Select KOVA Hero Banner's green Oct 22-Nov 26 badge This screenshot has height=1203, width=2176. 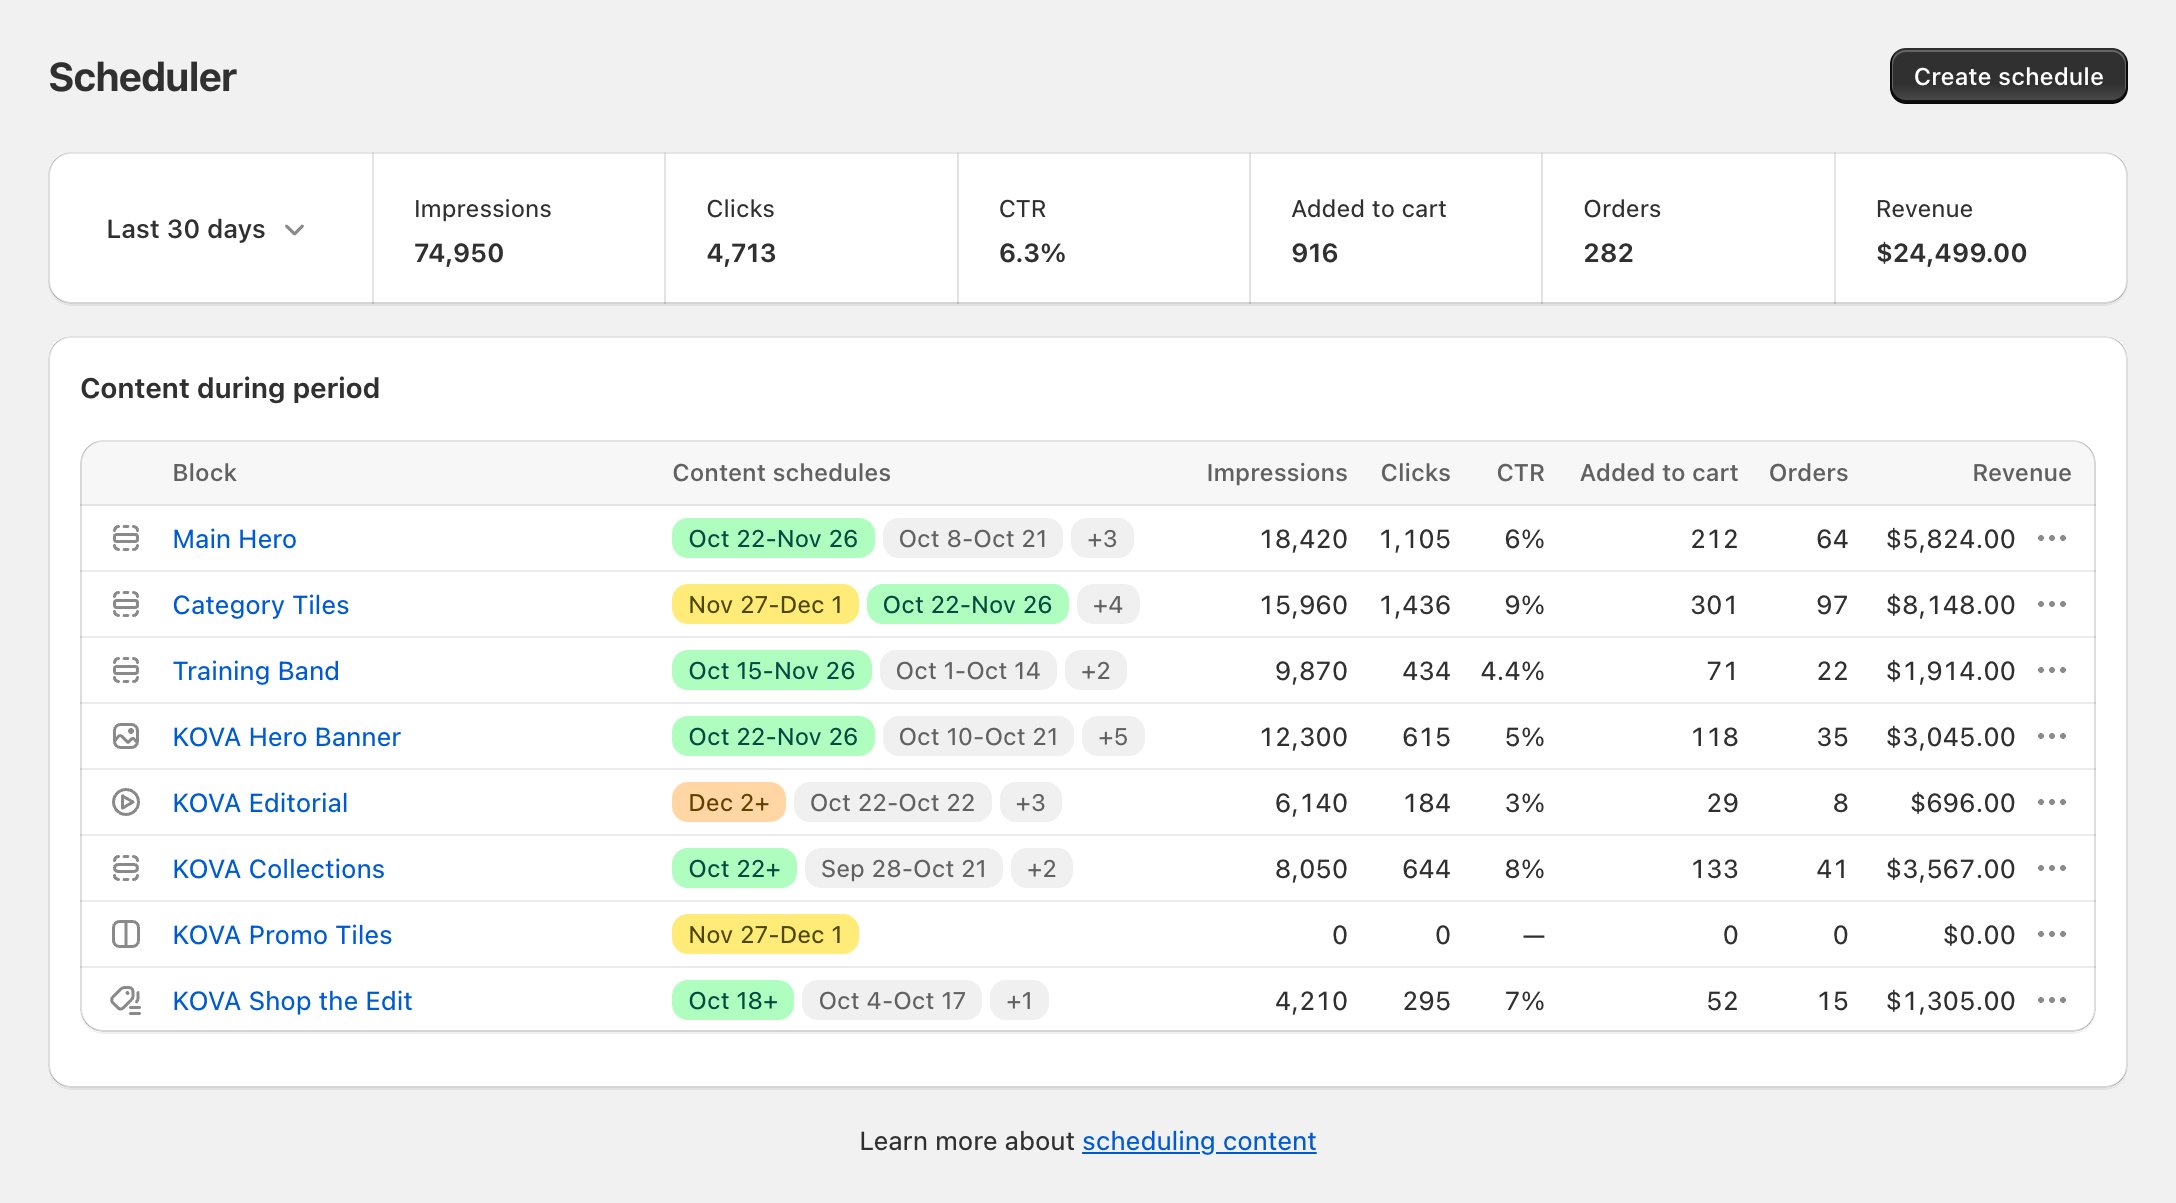[x=773, y=737]
